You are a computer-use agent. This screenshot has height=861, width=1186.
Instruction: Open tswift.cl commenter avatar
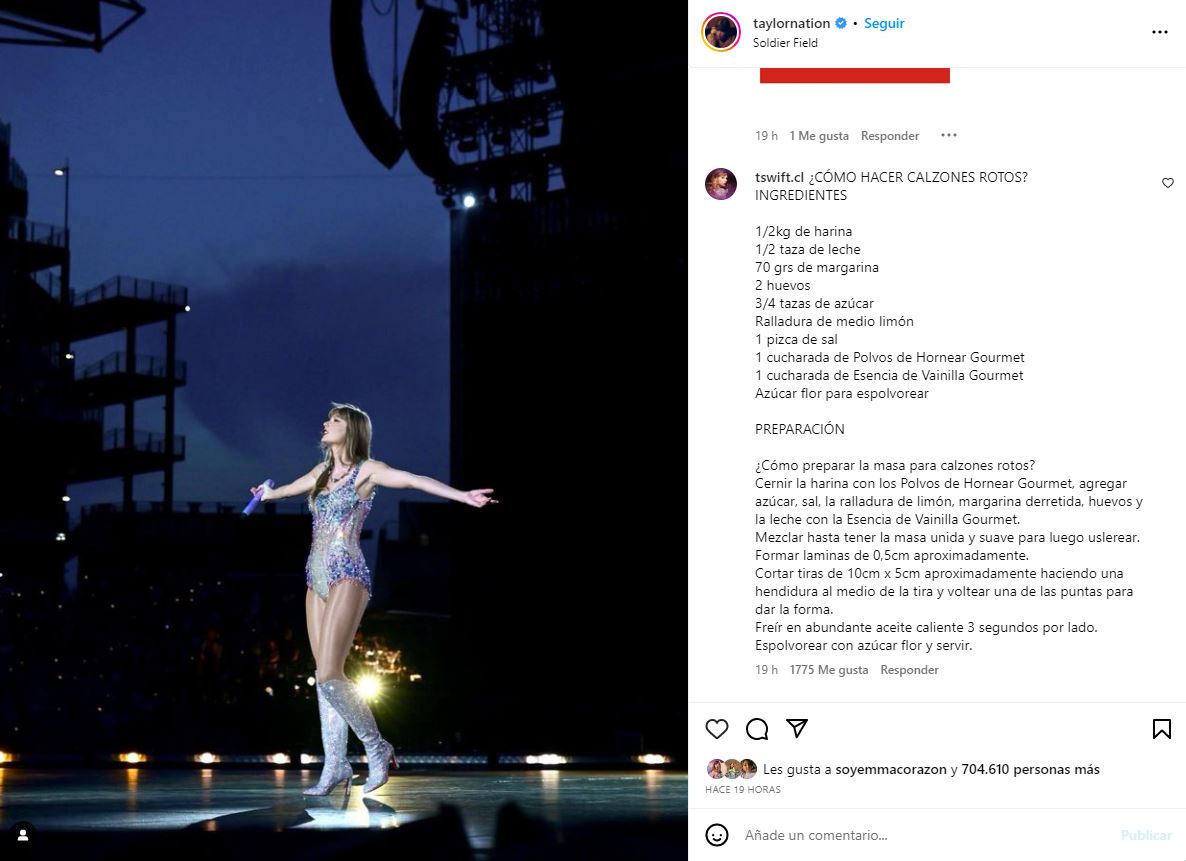pos(721,184)
